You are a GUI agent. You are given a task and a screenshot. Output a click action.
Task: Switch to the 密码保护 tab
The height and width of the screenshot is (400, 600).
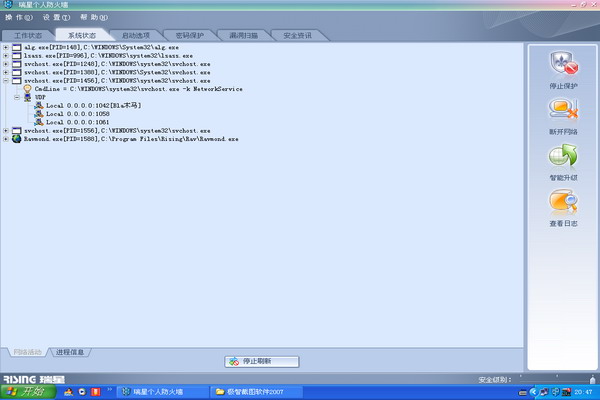pyautogui.click(x=190, y=36)
